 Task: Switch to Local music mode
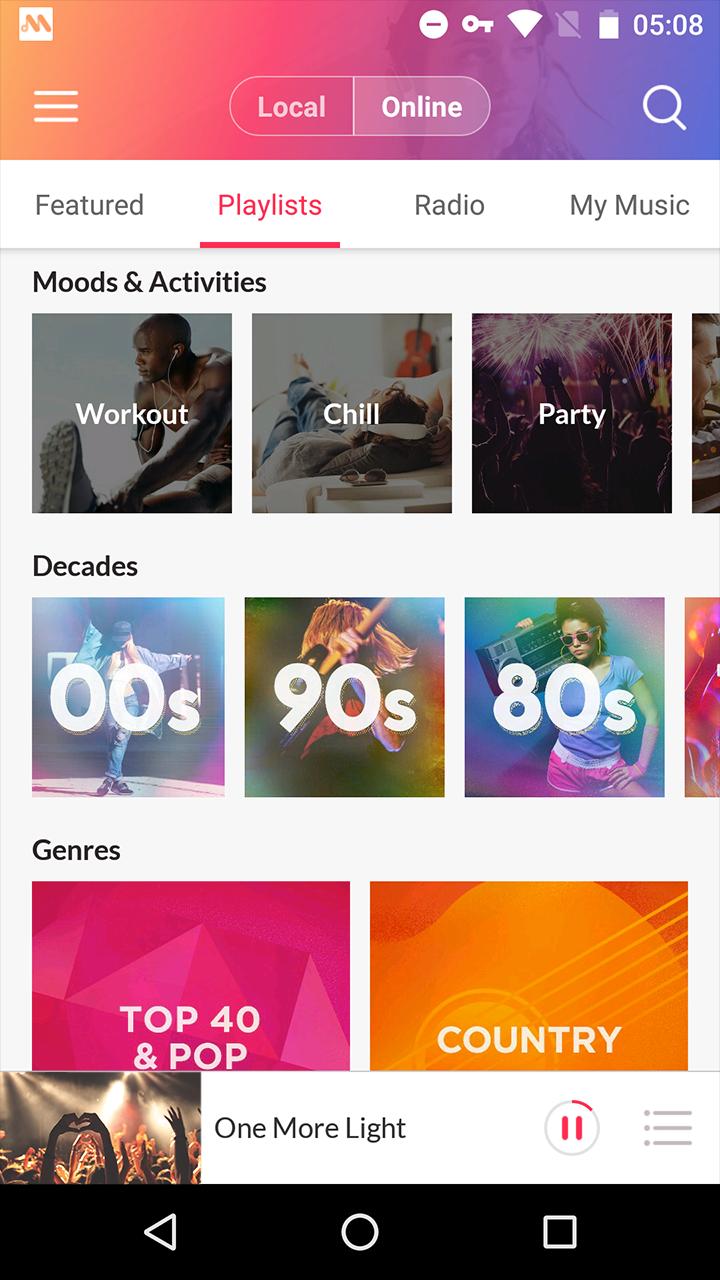tap(291, 106)
